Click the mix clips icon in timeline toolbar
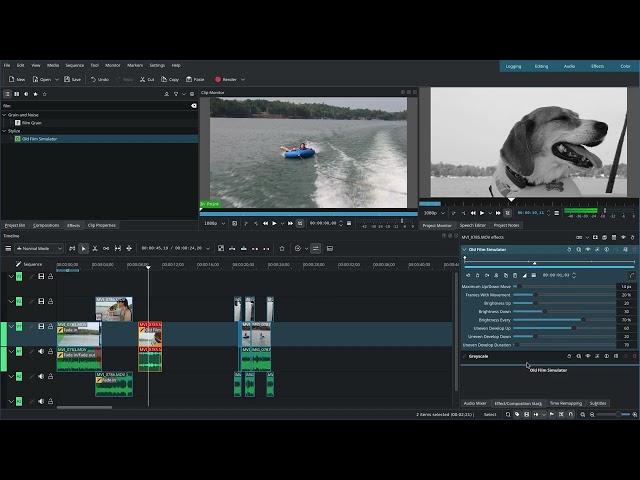Image resolution: width=640 pixels, height=480 pixels. [x=220, y=248]
